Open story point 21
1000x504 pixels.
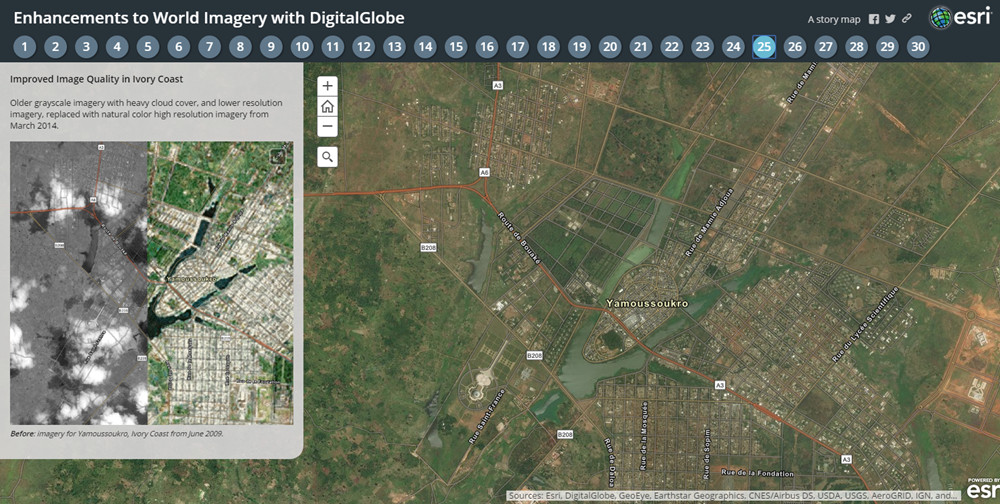coord(641,47)
